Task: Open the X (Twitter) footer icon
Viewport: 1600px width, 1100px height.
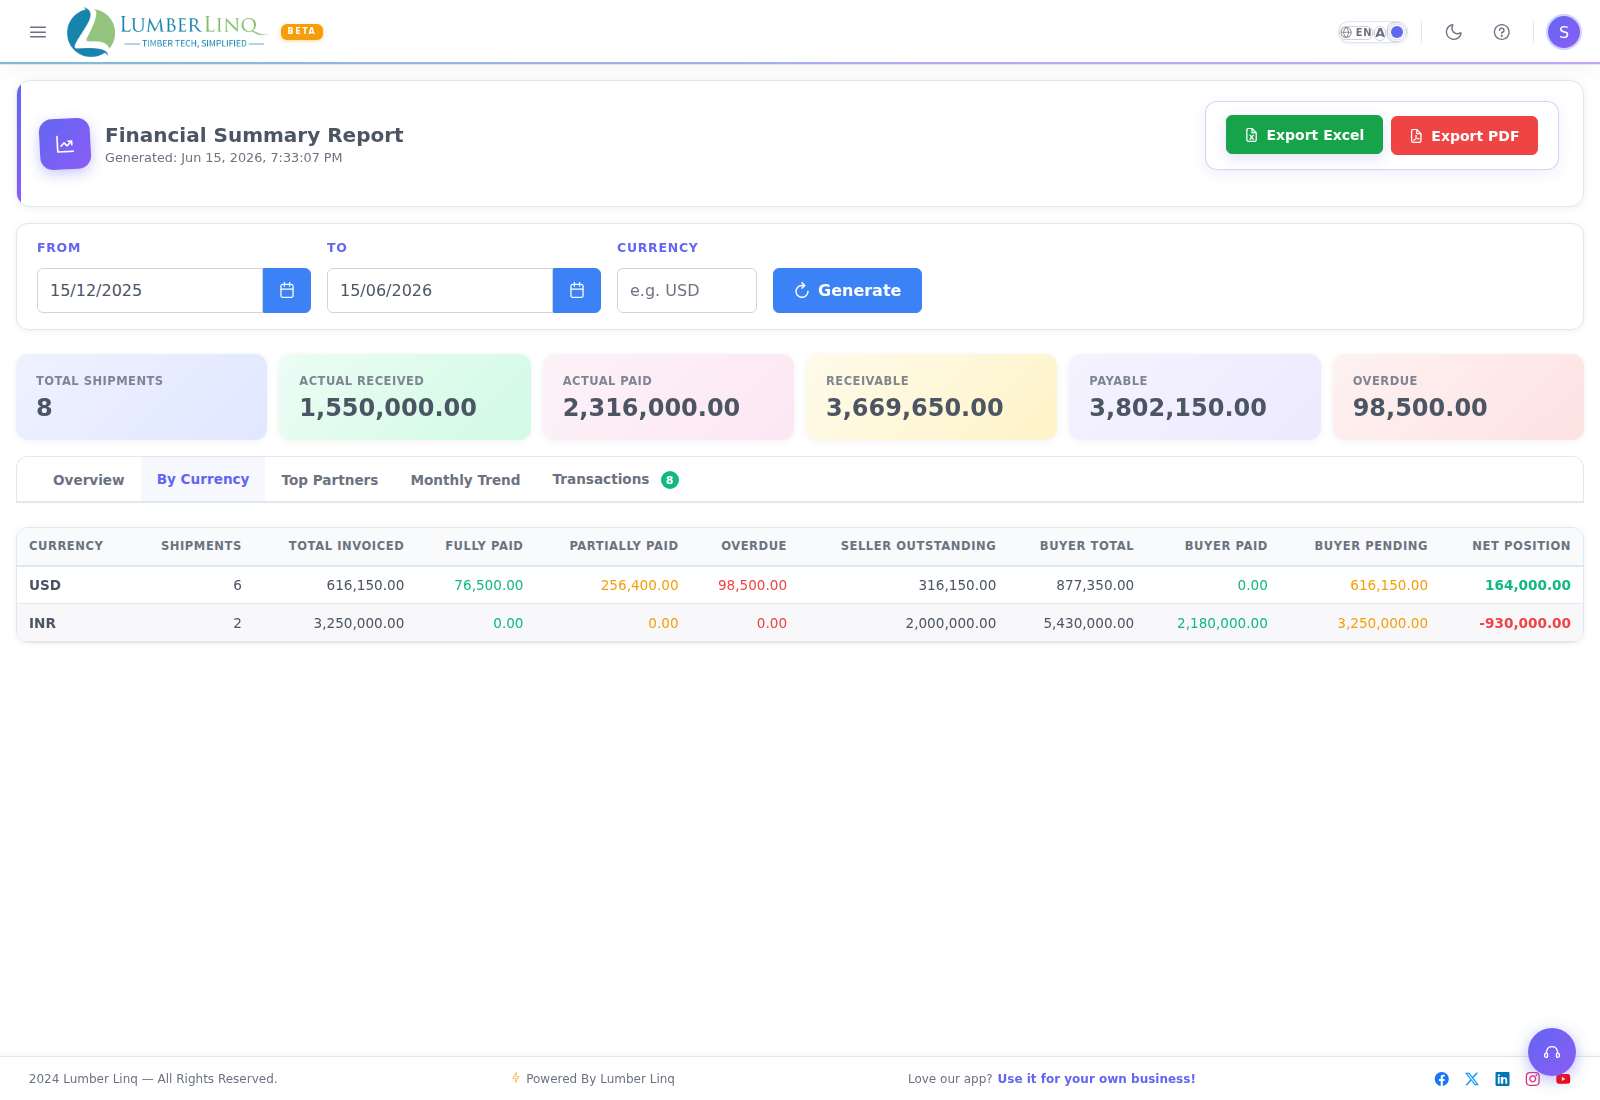Action: pyautogui.click(x=1472, y=1079)
